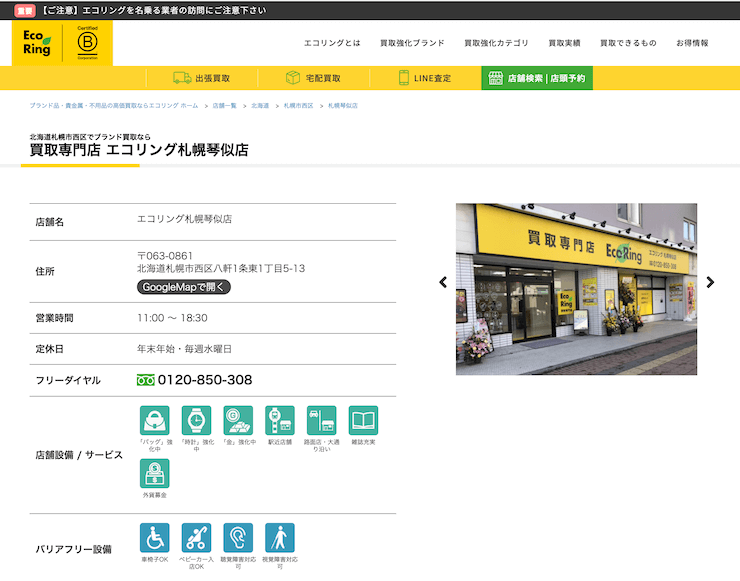The image size is (740, 581).
Task: Select the 宅配買取 tab
Action: tap(313, 78)
